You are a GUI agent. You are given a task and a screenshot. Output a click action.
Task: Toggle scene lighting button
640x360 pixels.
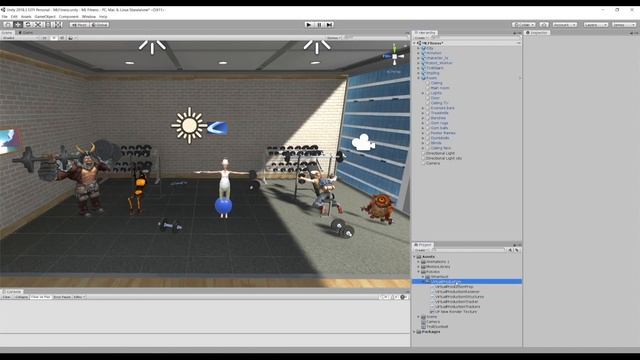53,38
